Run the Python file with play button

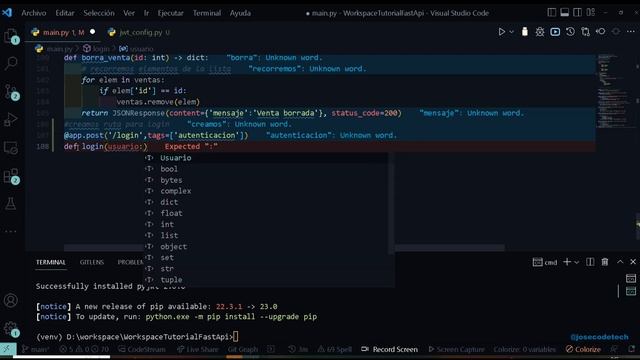pyautogui.click(x=502, y=32)
